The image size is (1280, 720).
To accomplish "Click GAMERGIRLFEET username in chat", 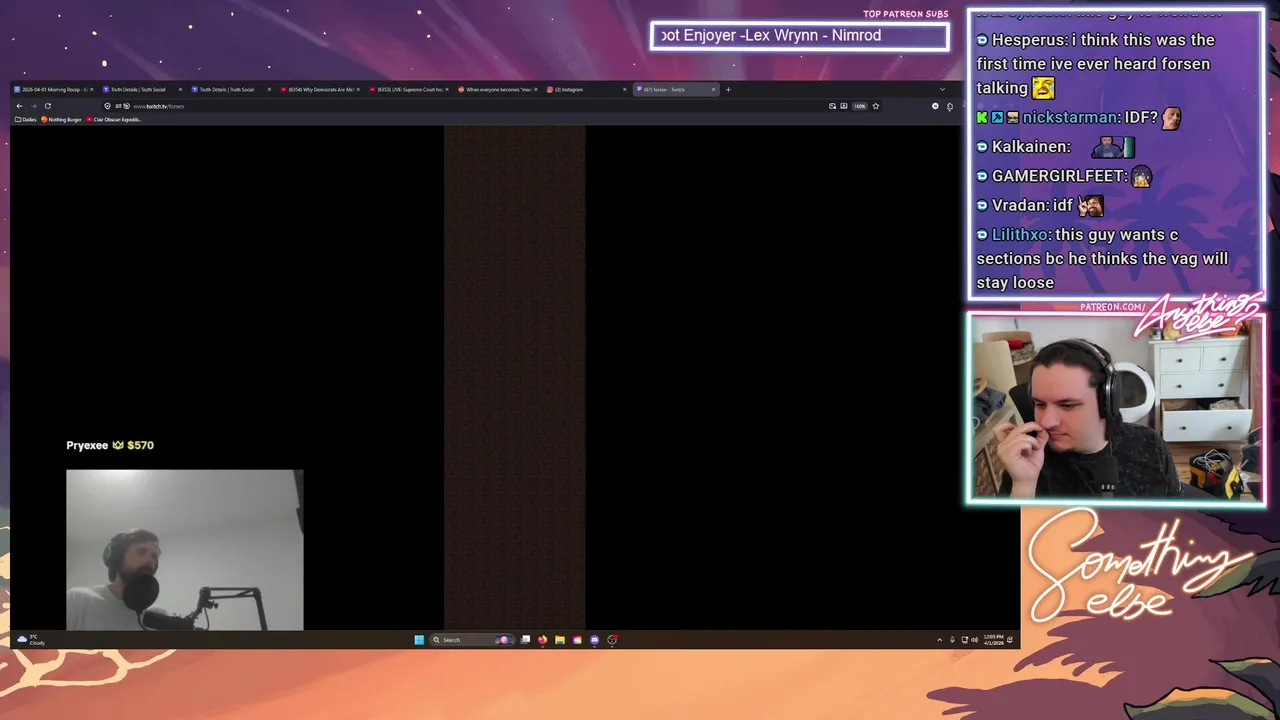I will tap(1059, 176).
